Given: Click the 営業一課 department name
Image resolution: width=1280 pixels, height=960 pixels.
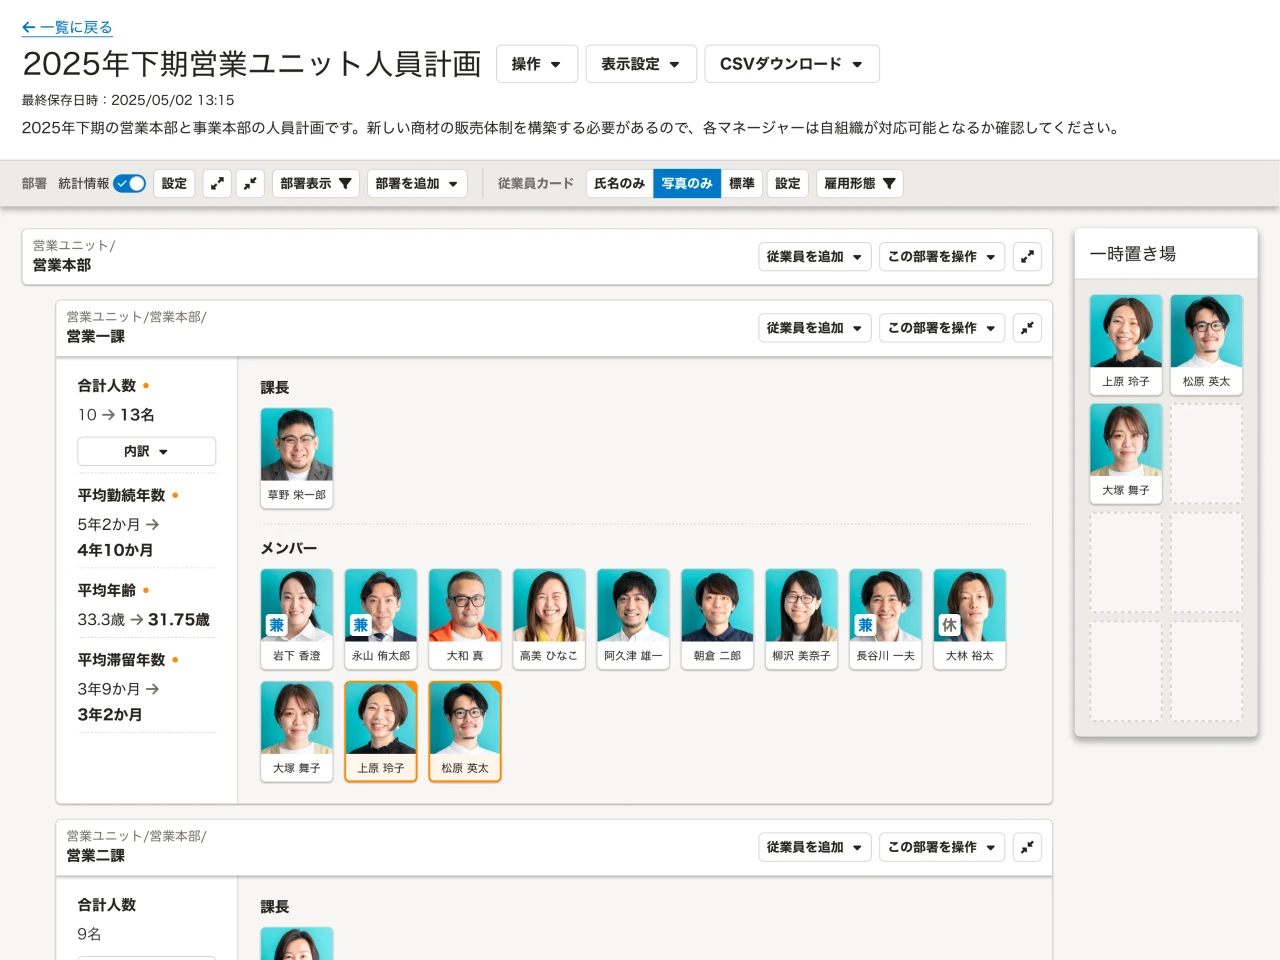Looking at the screenshot, I should point(96,336).
